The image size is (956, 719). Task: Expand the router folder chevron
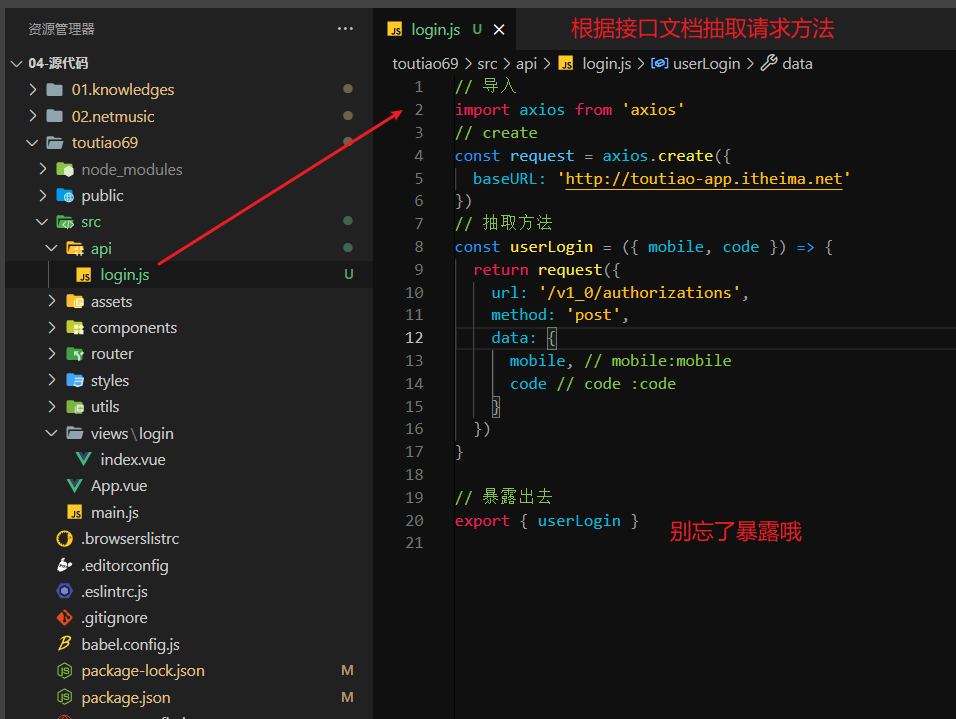coord(52,354)
